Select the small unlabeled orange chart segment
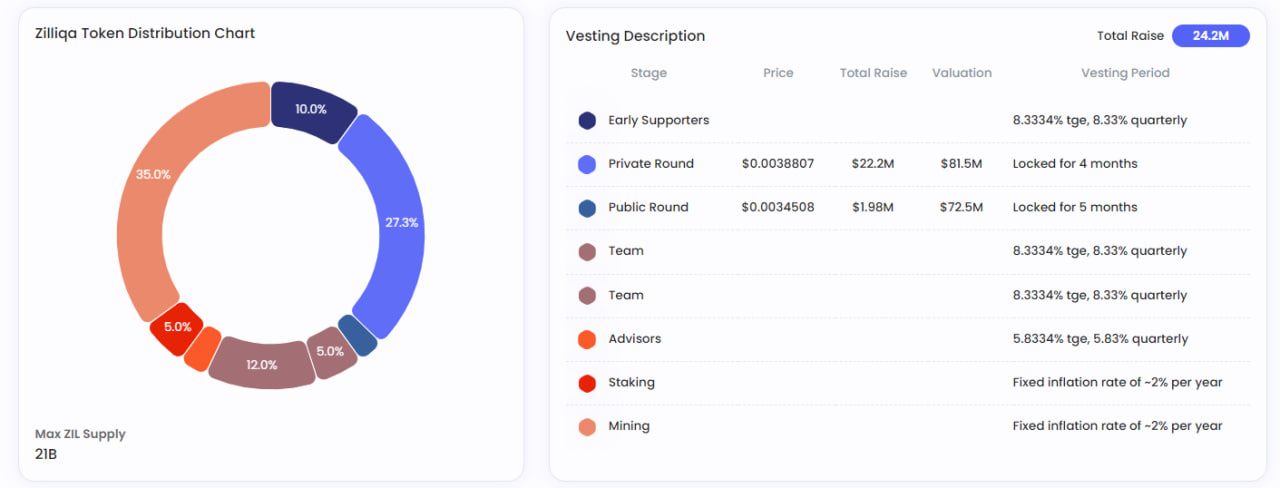Viewport: 1280px width, 488px height. pyautogui.click(x=203, y=349)
